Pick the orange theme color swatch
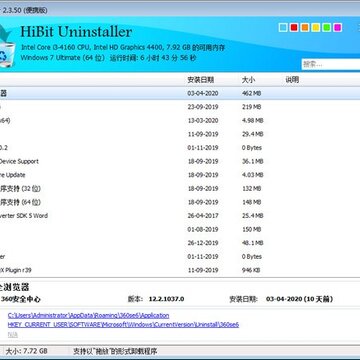Image resolution: width=360 pixels, height=360 pixels. (x=305, y=28)
